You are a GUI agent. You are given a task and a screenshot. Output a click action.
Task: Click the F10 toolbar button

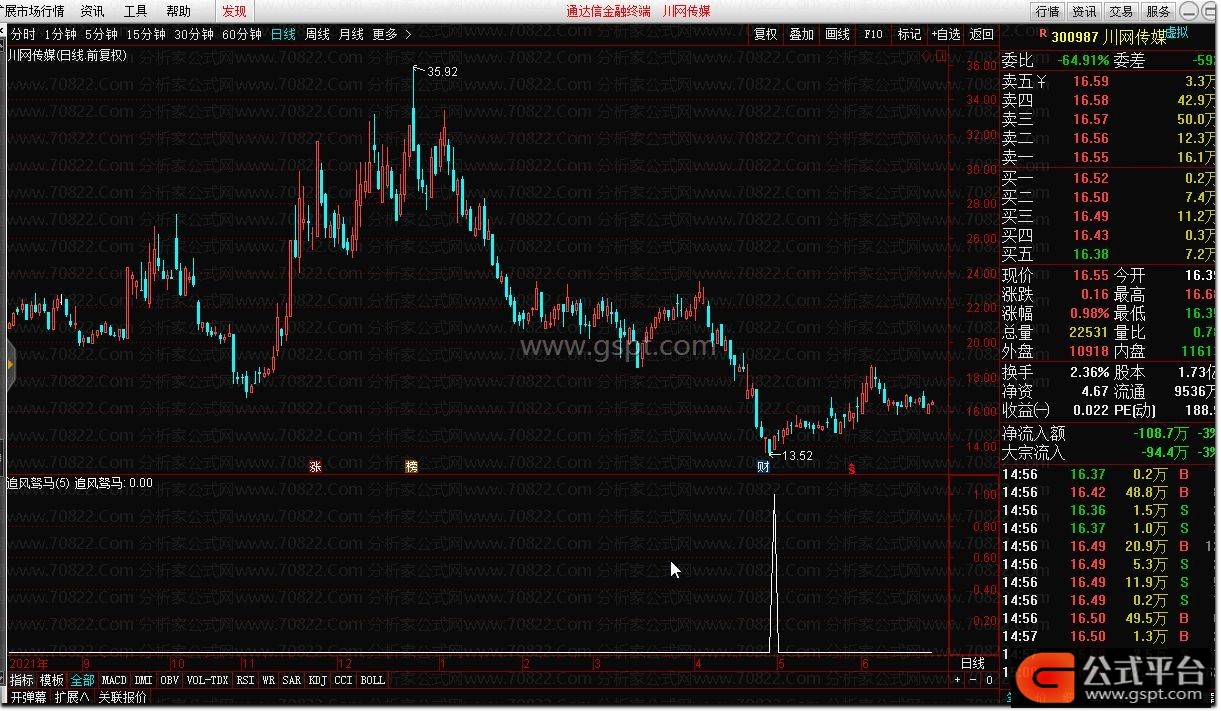pyautogui.click(x=873, y=34)
